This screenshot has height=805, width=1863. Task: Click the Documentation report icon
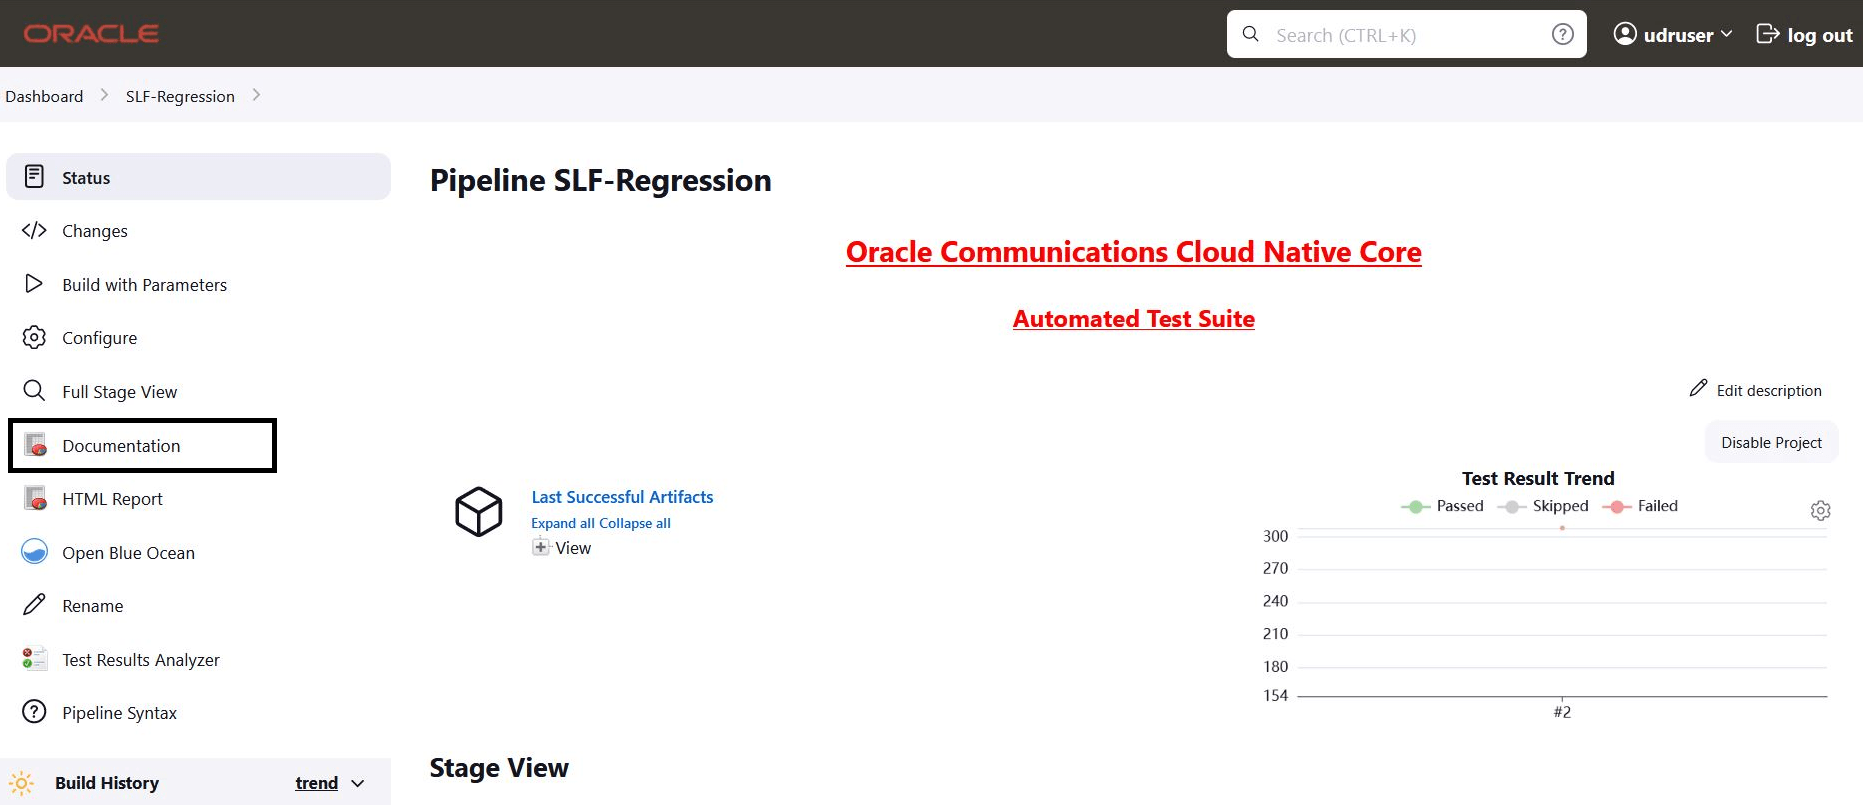[x=36, y=444]
